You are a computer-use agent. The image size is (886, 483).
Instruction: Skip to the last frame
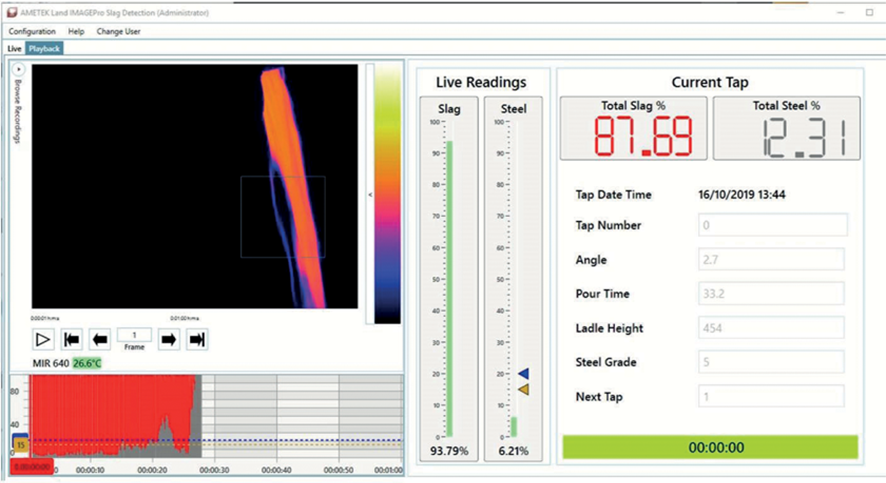coord(198,340)
